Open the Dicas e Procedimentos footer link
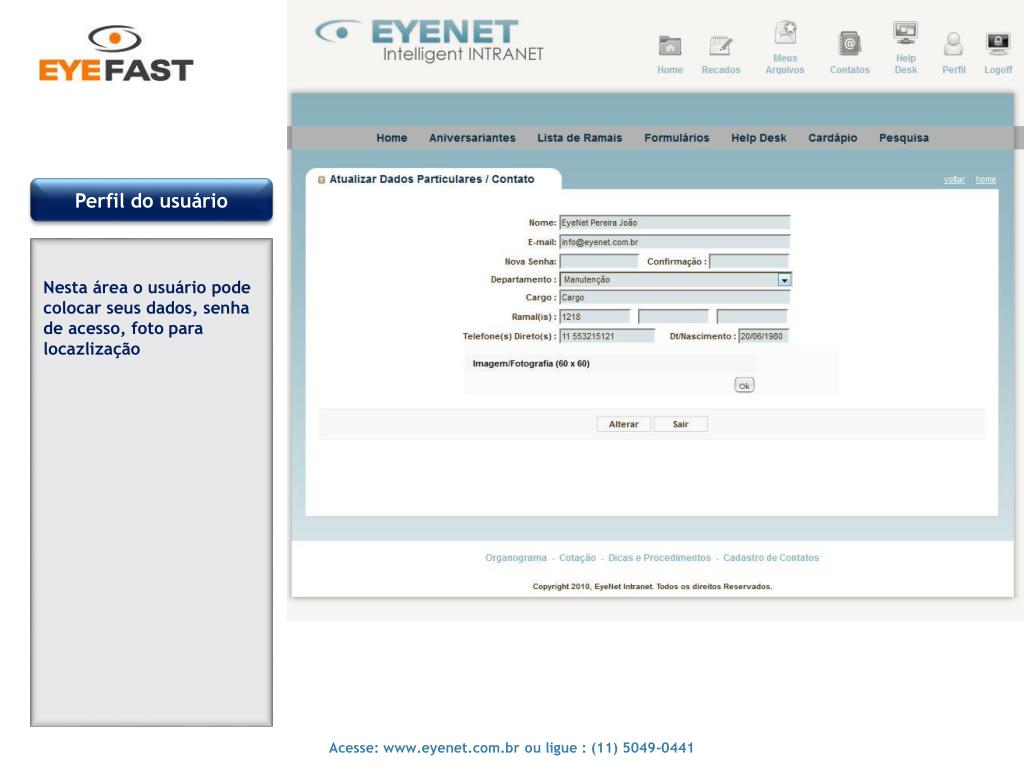This screenshot has height=768, width=1024. [x=659, y=558]
